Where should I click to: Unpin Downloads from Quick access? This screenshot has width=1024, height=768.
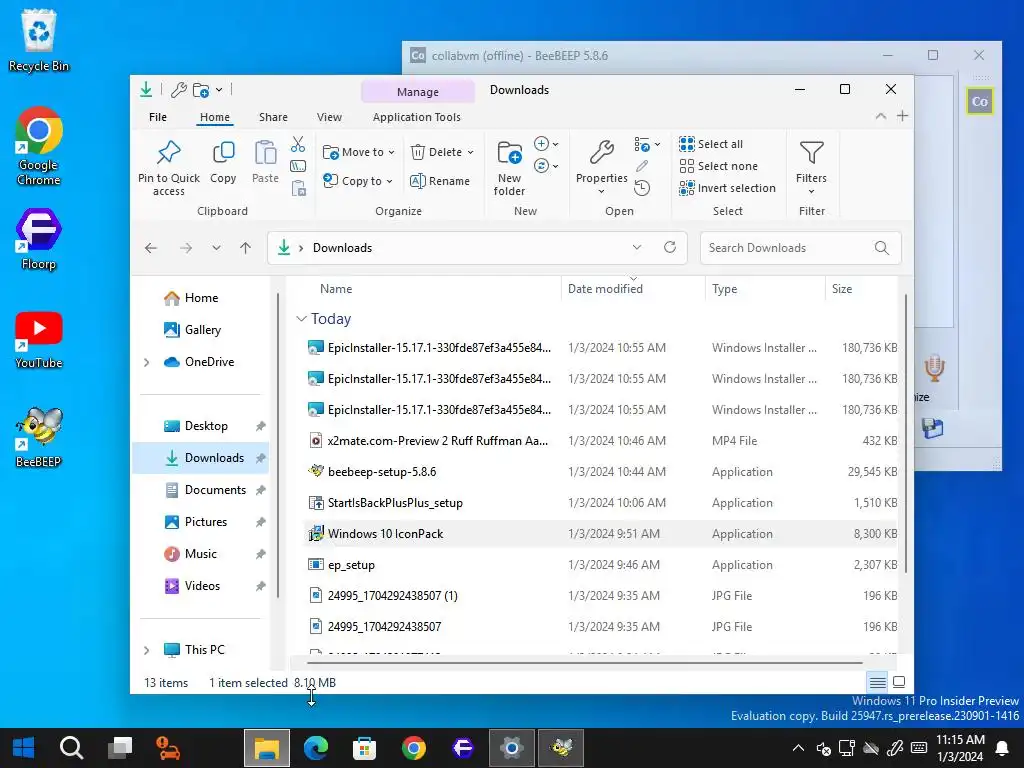coord(261,458)
